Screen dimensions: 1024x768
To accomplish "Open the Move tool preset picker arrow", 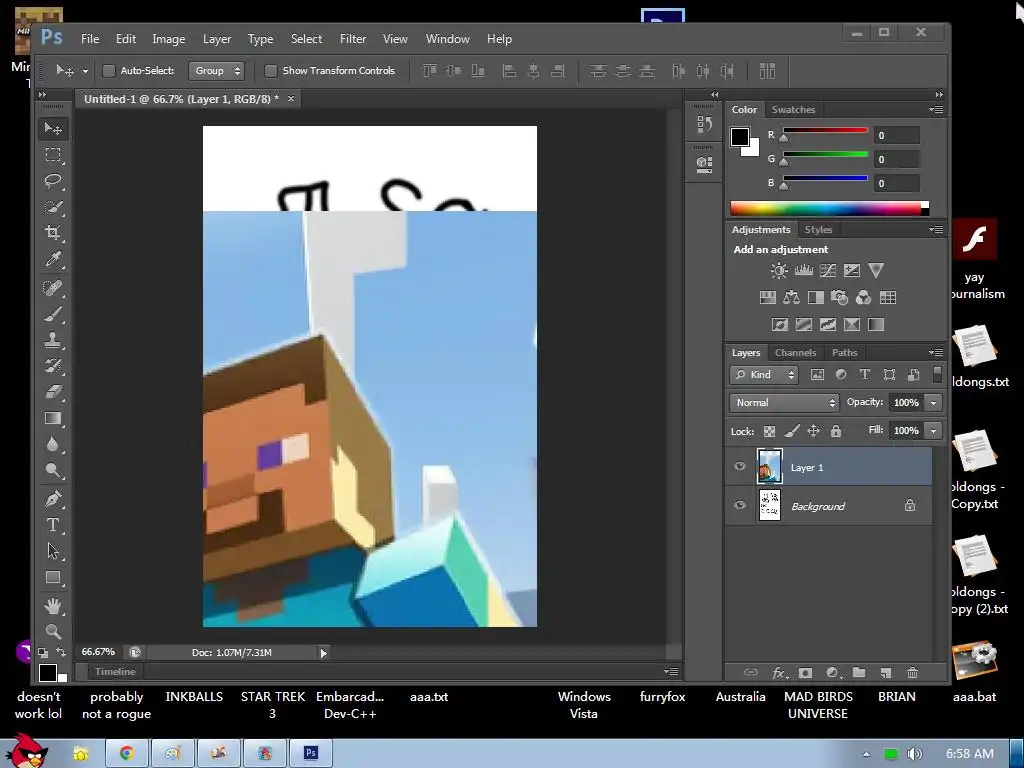I will (x=85, y=71).
